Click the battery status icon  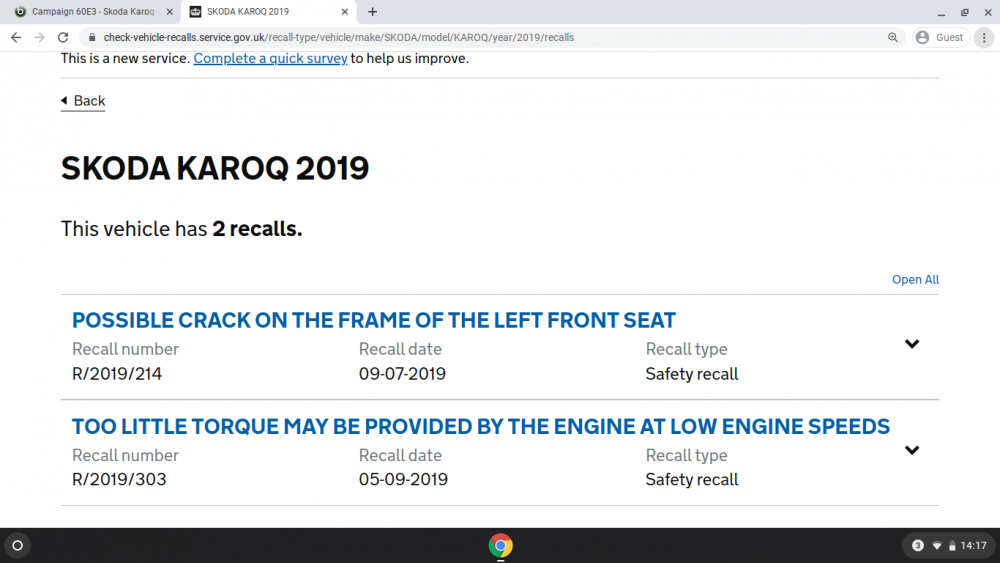pos(952,545)
